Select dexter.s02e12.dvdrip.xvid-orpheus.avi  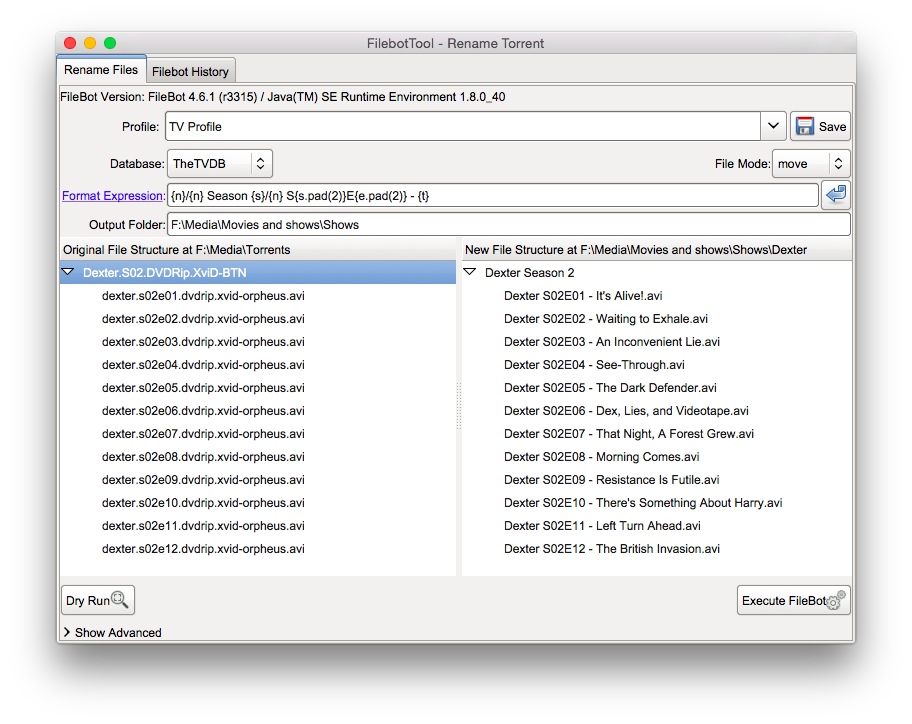point(203,549)
